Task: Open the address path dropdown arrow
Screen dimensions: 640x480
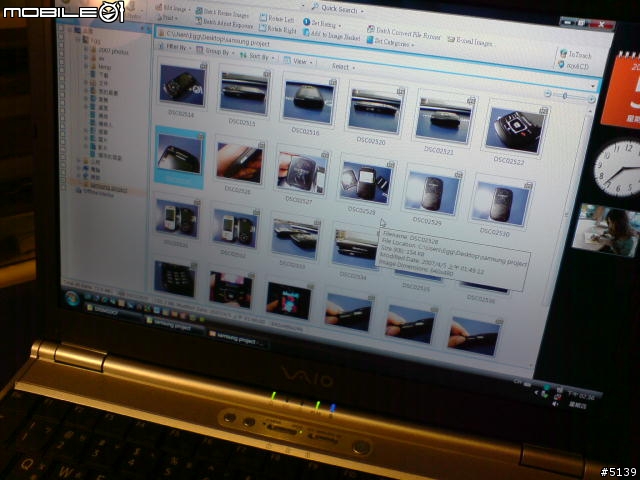Action: (x=593, y=86)
